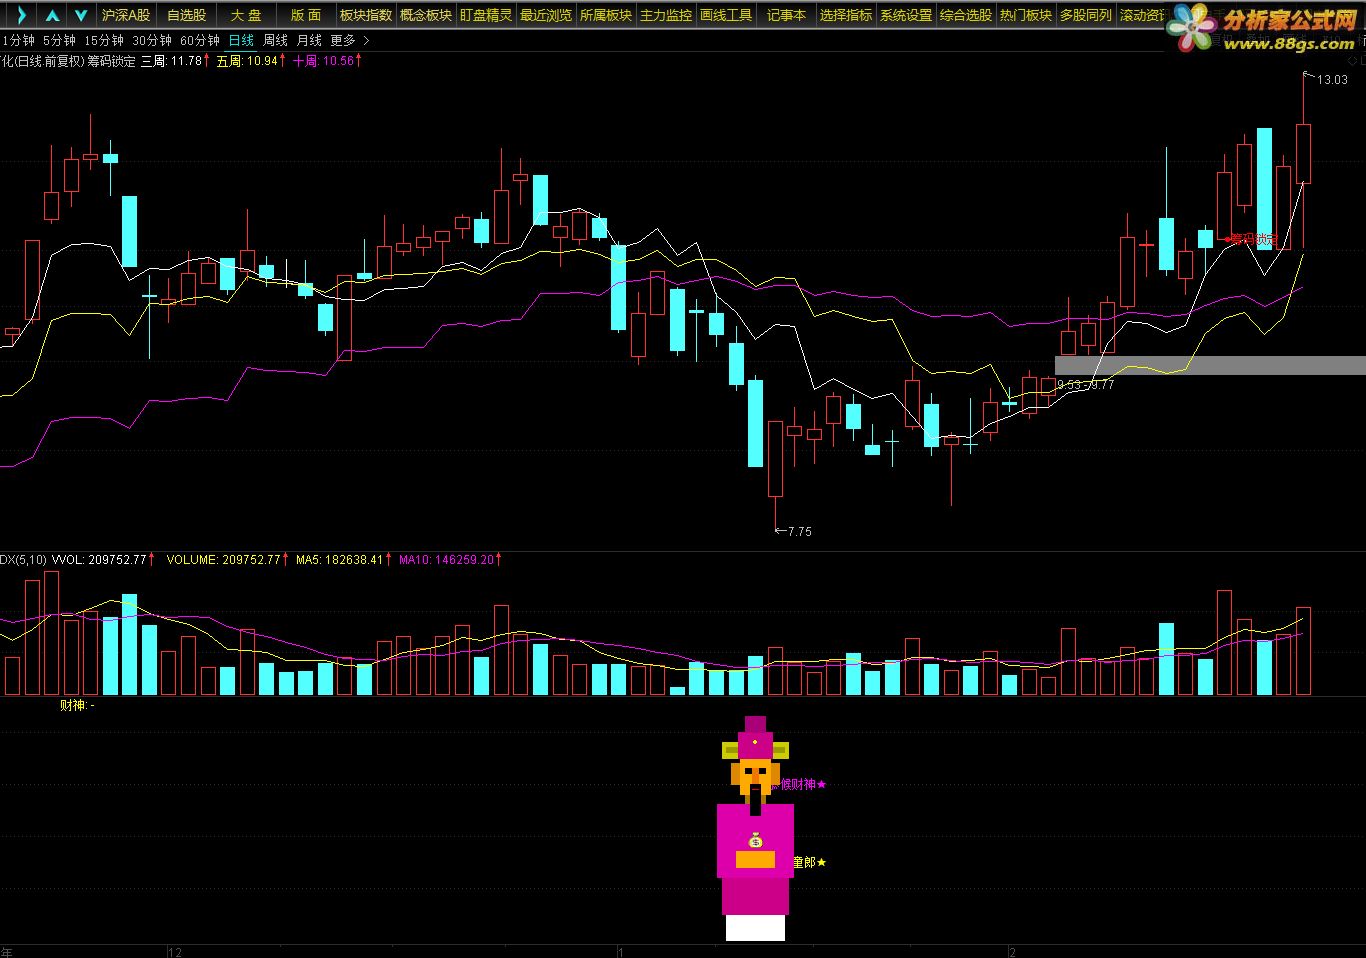Click the down arrow navigation icon
The width and height of the screenshot is (1366, 958).
click(x=81, y=15)
